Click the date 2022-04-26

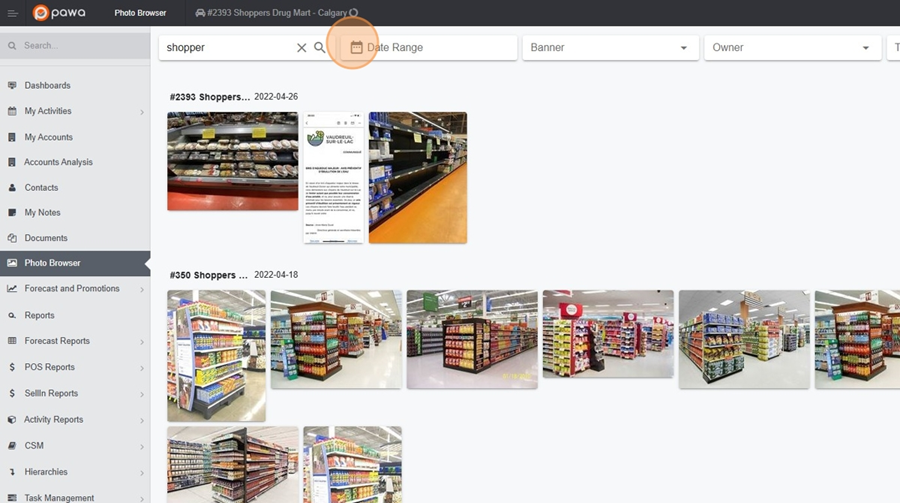[276, 96]
